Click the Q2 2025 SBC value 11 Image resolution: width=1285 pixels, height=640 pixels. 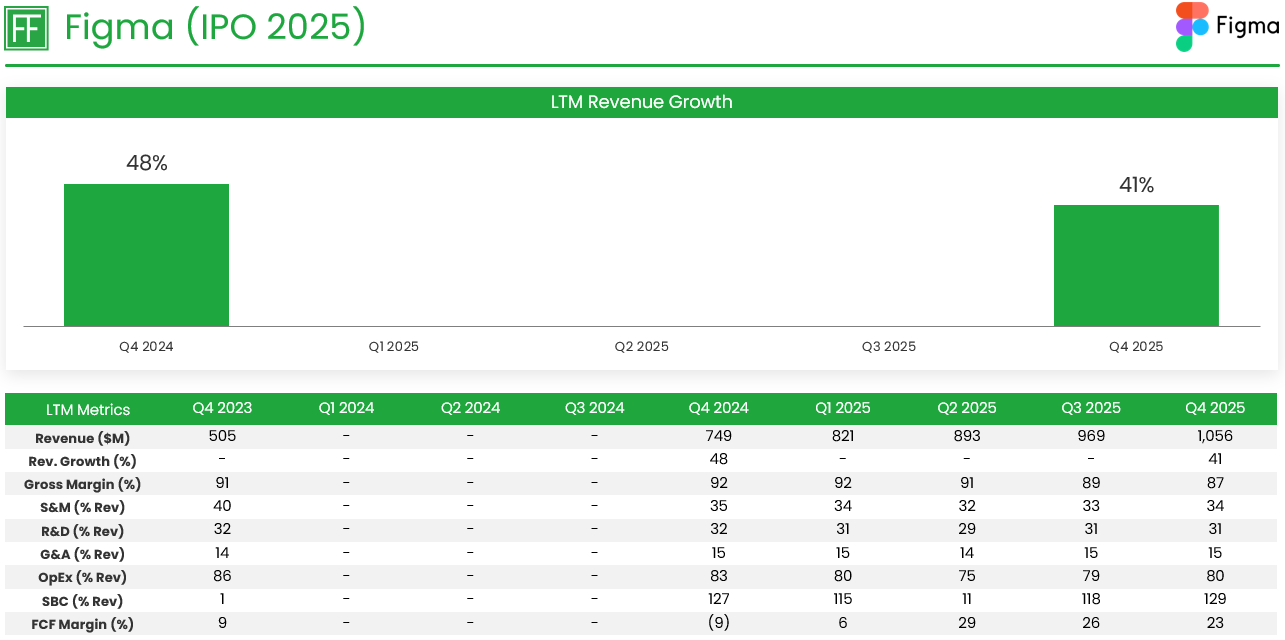tap(966, 599)
